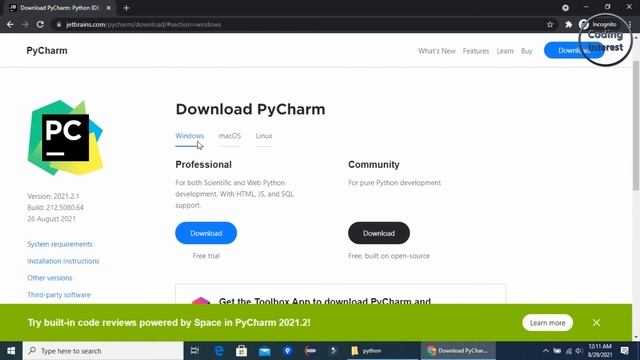Image resolution: width=640 pixels, height=360 pixels.
Task: Open the System requirements link
Action: pyautogui.click(x=60, y=244)
